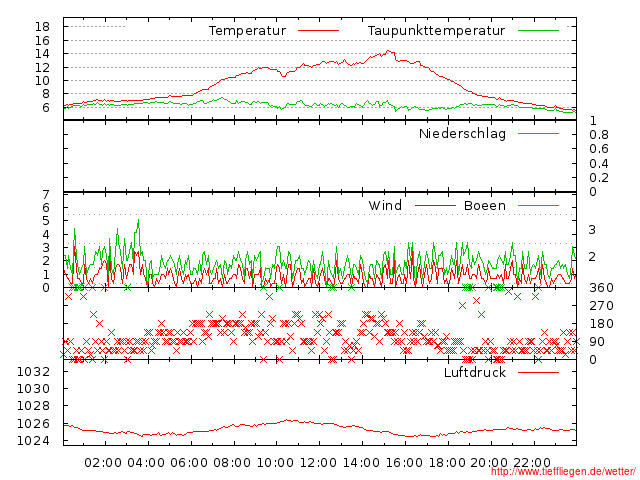Click the 180 wind direction axis label
The image size is (640, 480).
601,324
